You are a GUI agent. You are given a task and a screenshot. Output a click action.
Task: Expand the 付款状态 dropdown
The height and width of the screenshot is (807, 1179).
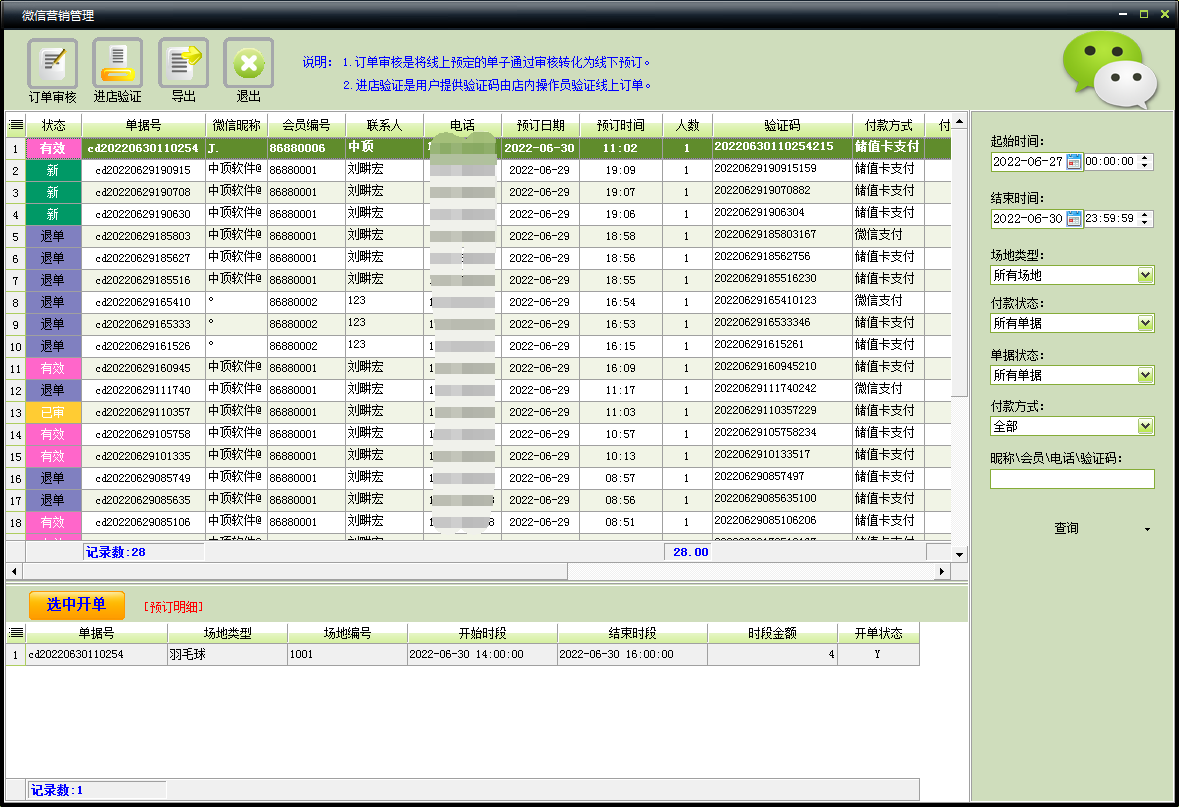[1145, 323]
